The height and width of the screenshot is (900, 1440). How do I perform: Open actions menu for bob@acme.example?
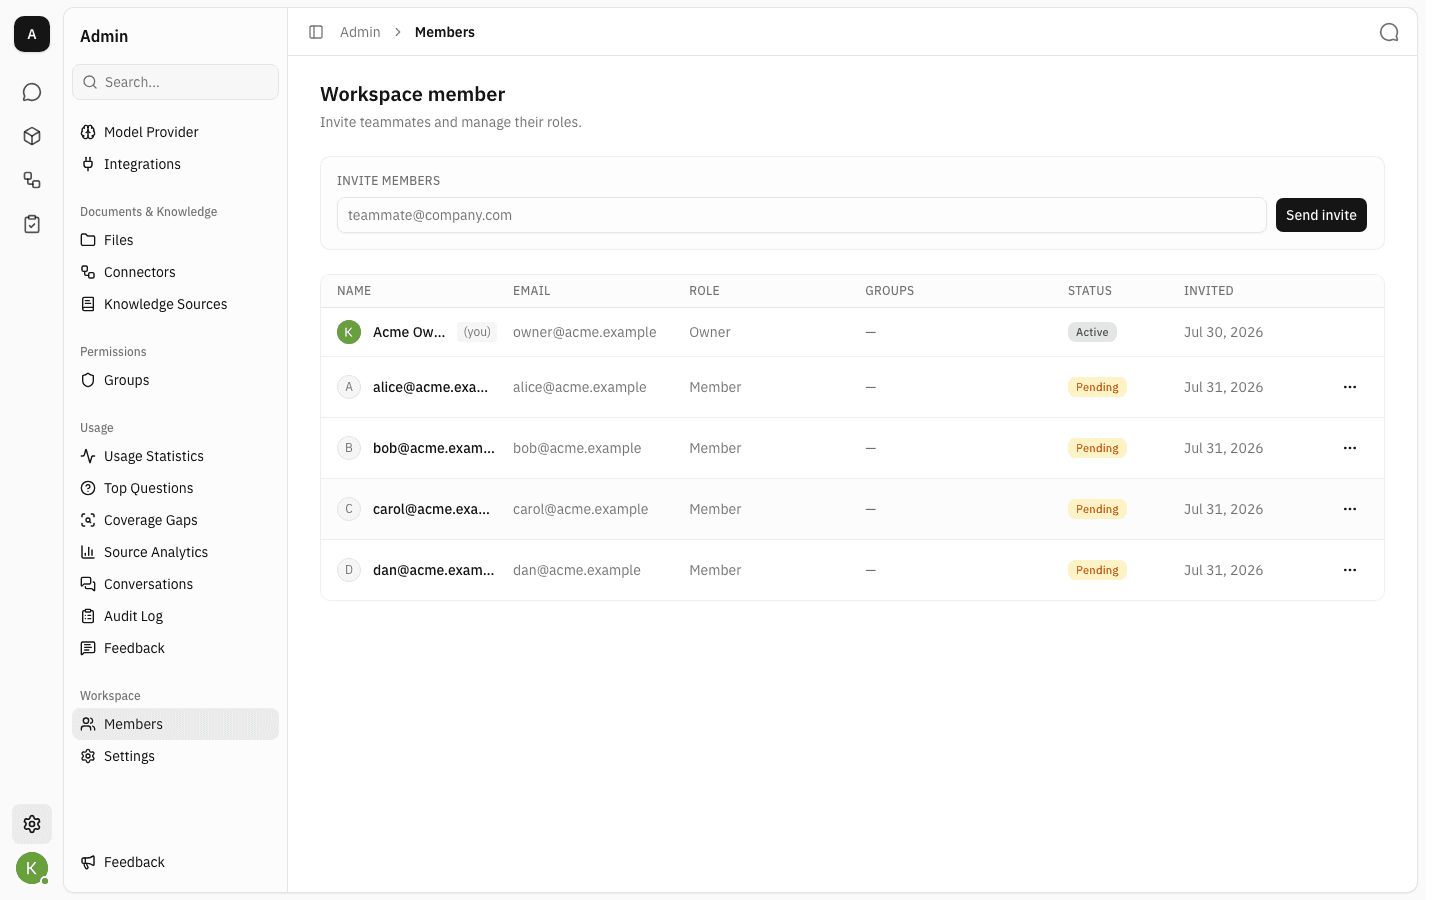1350,448
